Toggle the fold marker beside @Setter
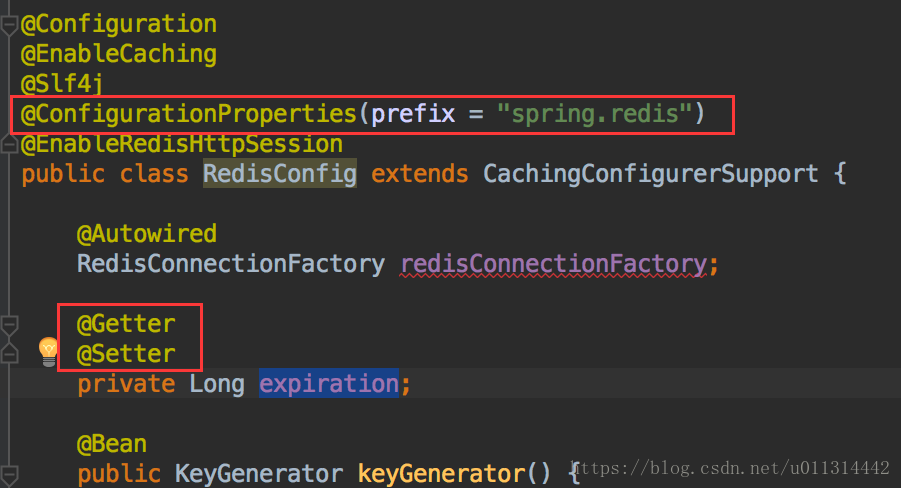Viewport: 901px width, 488px height. 9,353
